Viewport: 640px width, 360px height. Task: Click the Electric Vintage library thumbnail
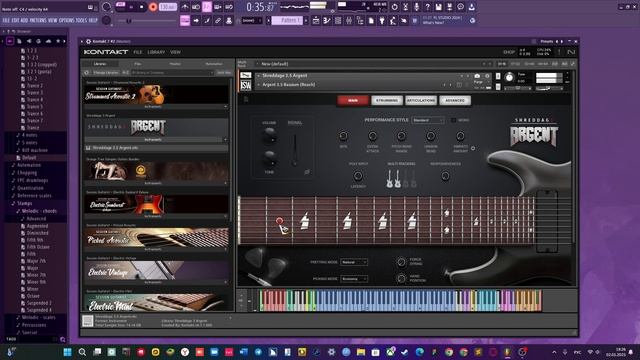156,270
